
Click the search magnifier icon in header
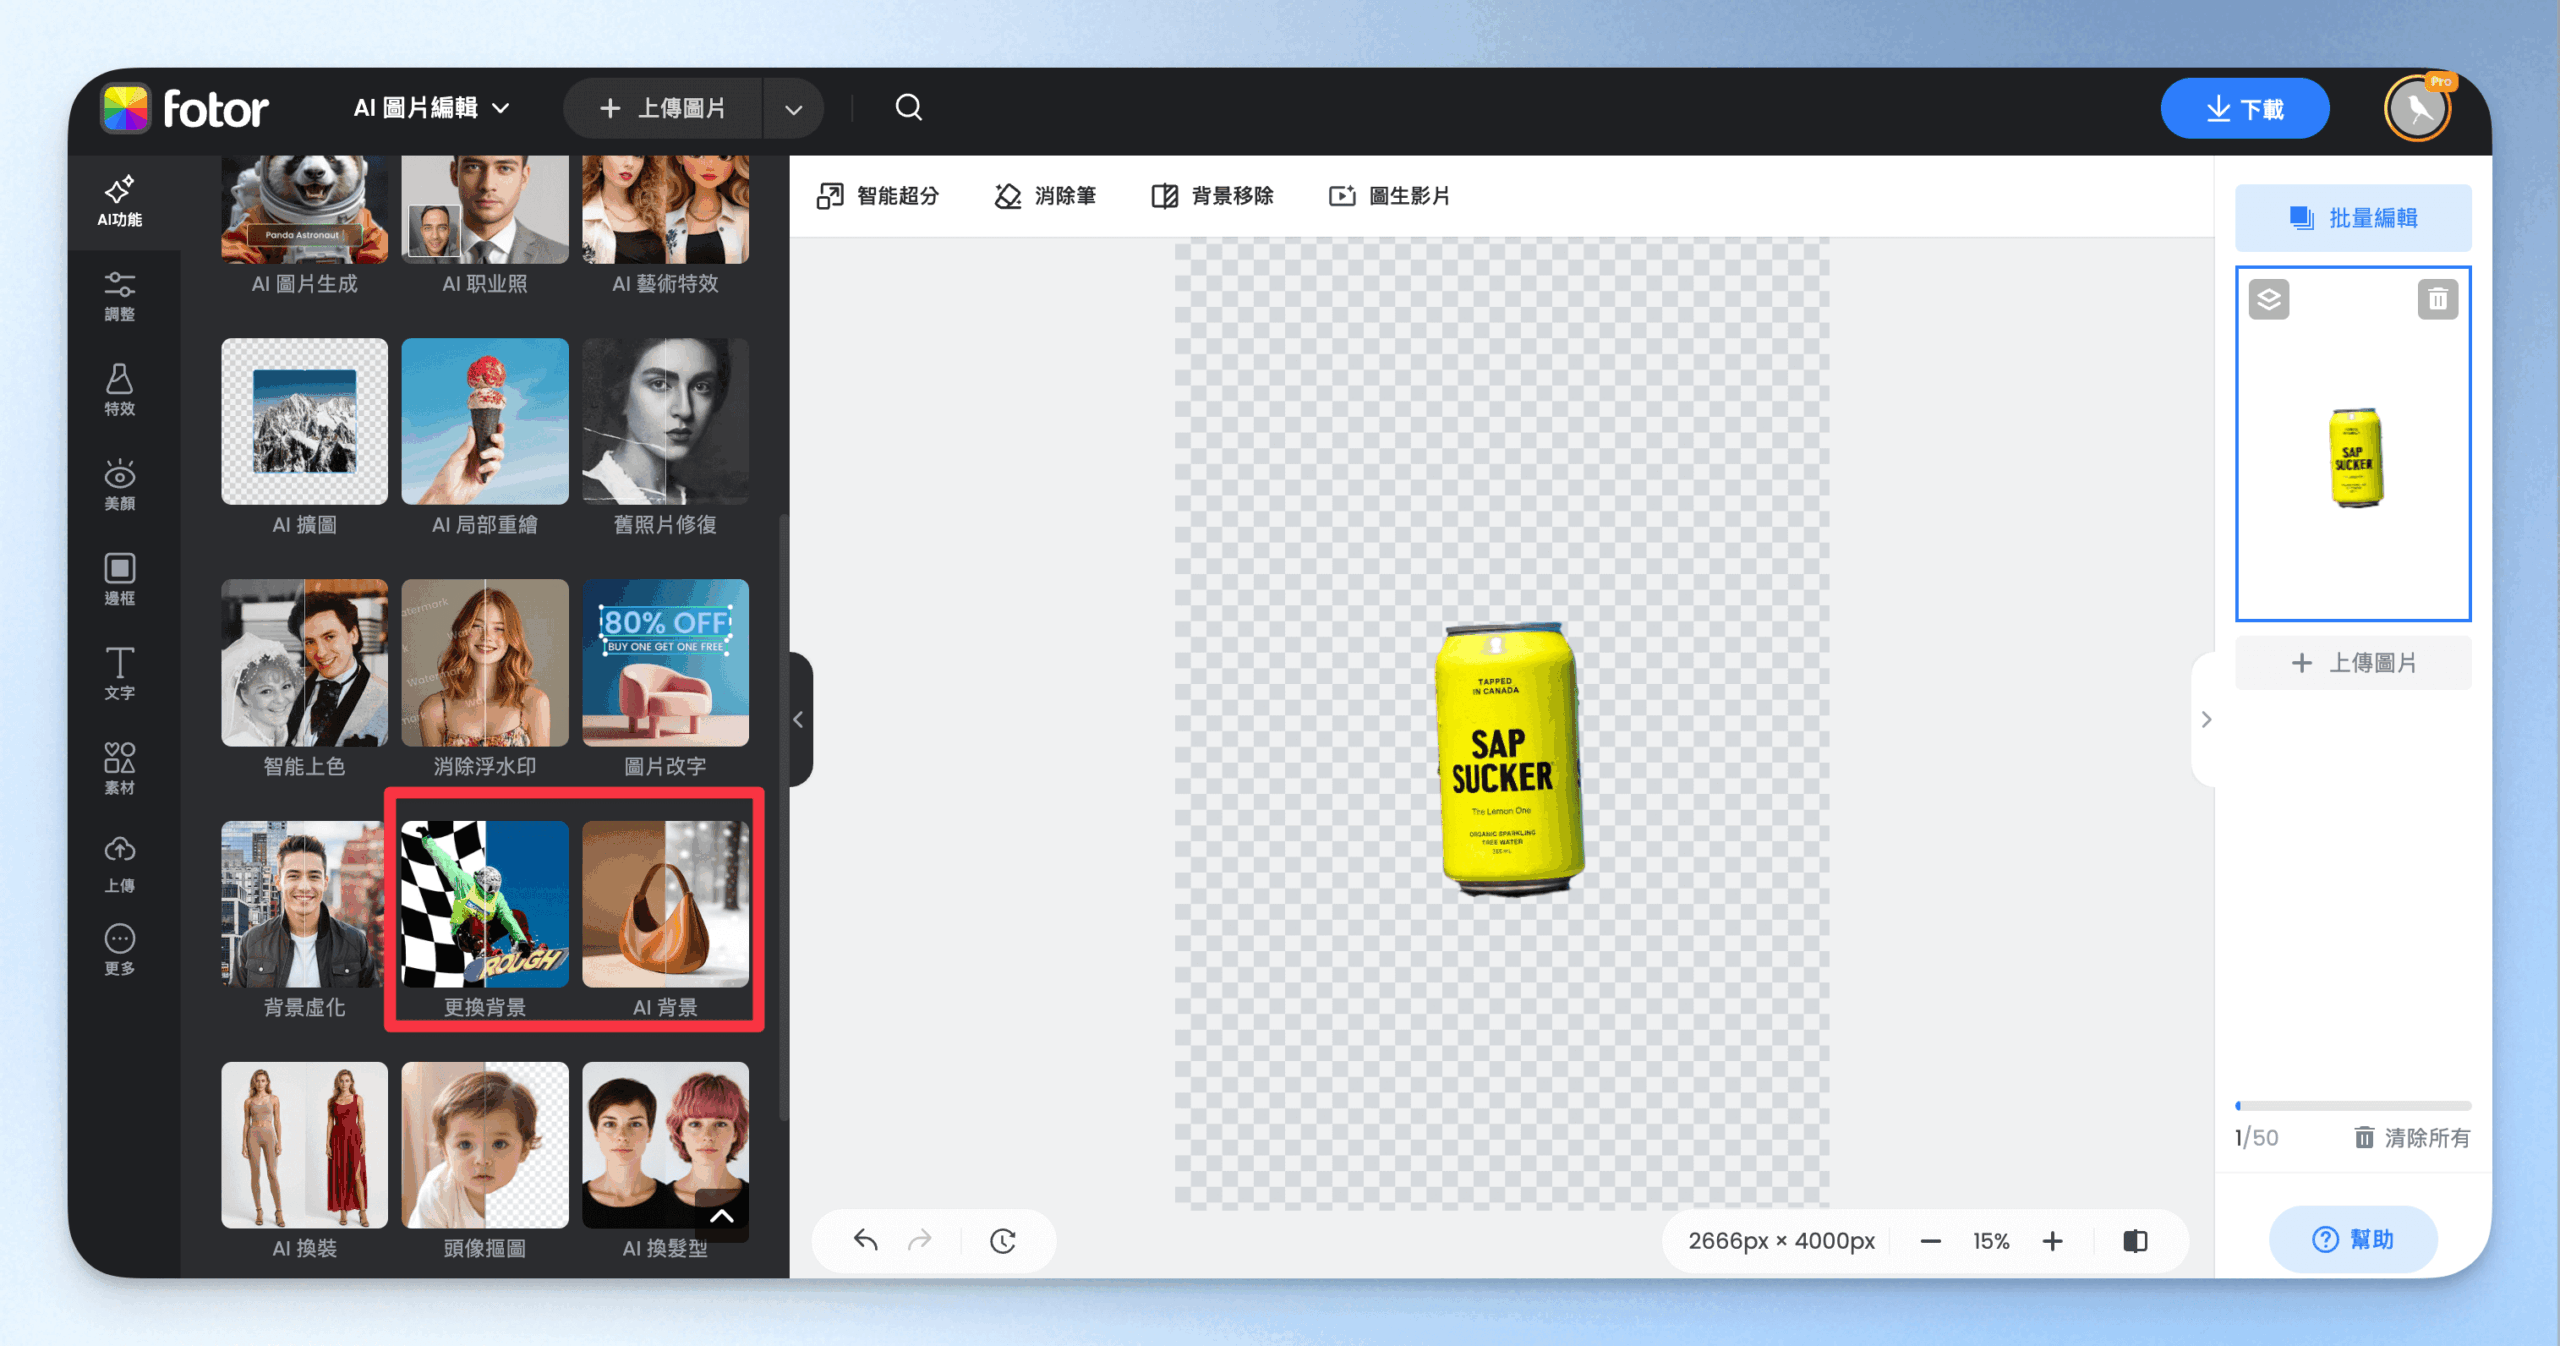(x=908, y=107)
